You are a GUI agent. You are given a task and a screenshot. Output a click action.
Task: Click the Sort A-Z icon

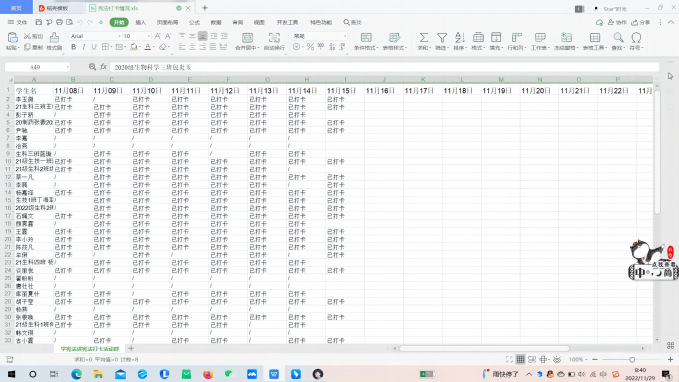tap(460, 38)
